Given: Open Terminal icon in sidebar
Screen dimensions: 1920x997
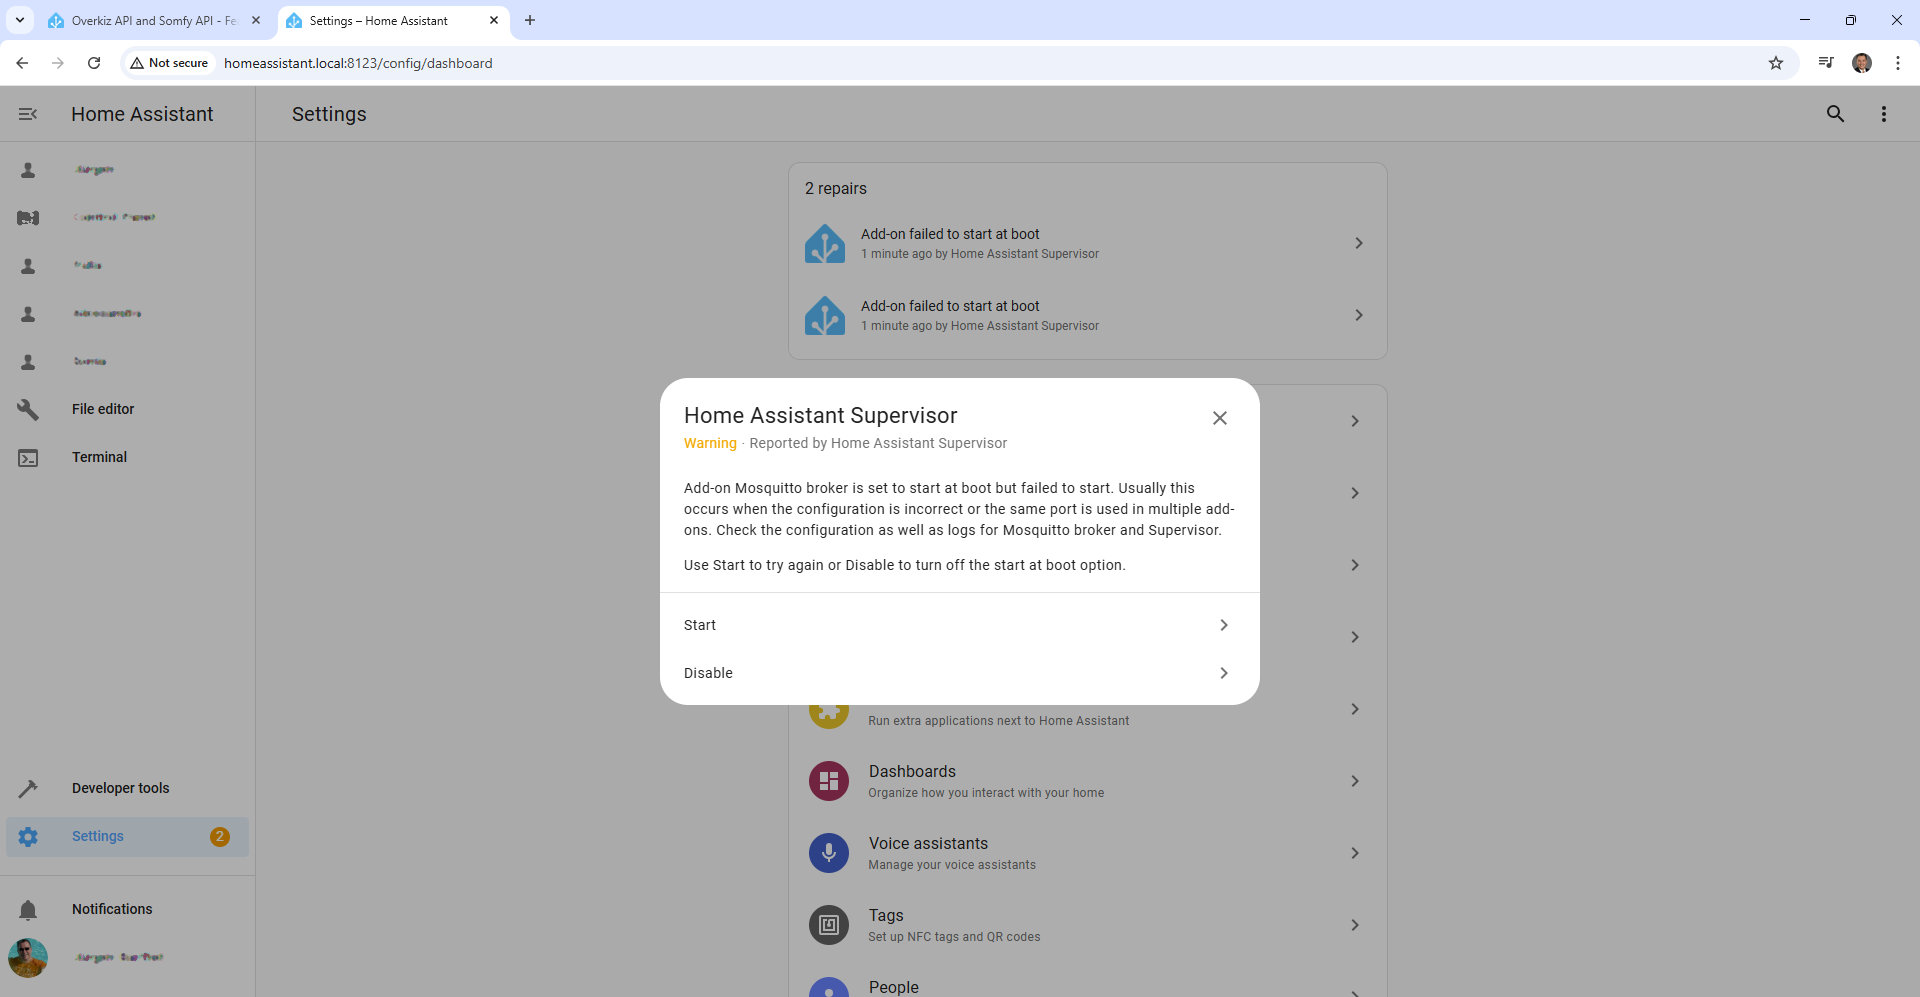Looking at the screenshot, I should pyautogui.click(x=28, y=457).
